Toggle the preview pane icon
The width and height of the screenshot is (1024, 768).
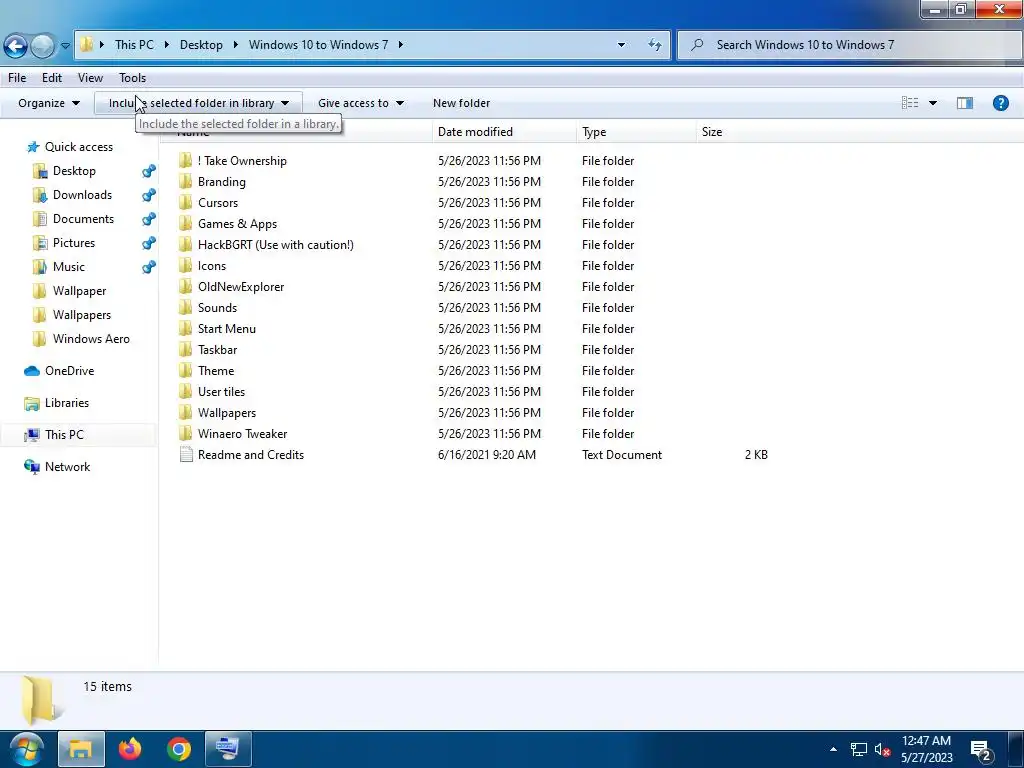(965, 103)
